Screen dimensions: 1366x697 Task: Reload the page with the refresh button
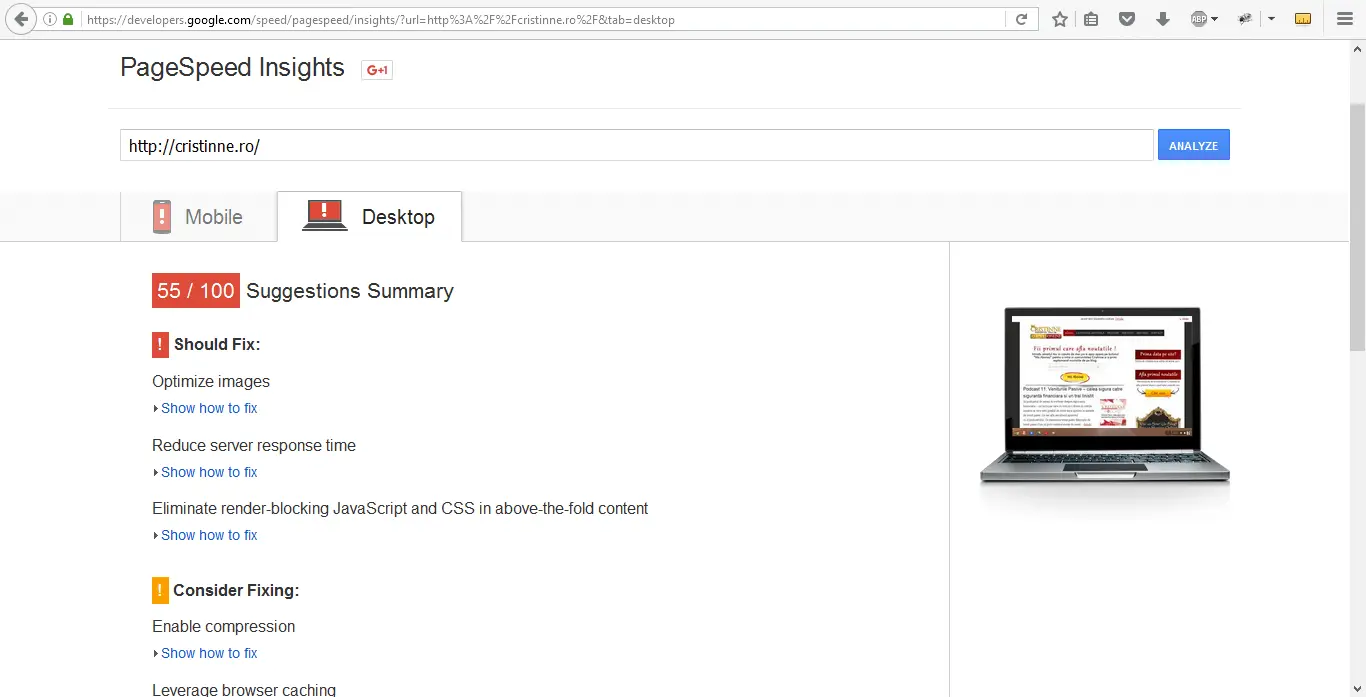[1021, 19]
